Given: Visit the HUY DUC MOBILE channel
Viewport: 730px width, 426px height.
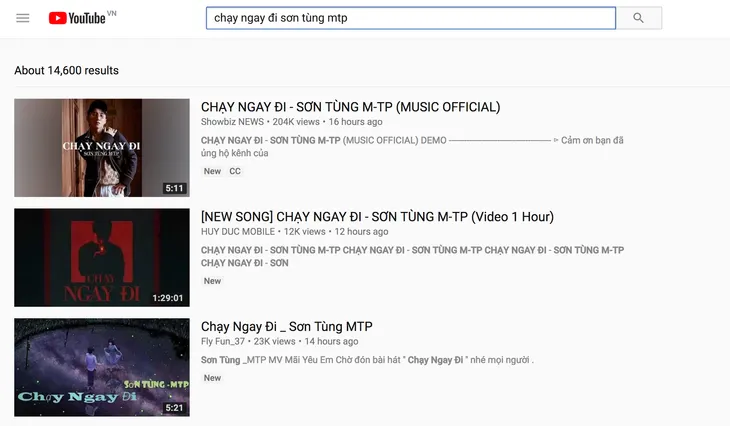Looking at the screenshot, I should [x=238, y=232].
